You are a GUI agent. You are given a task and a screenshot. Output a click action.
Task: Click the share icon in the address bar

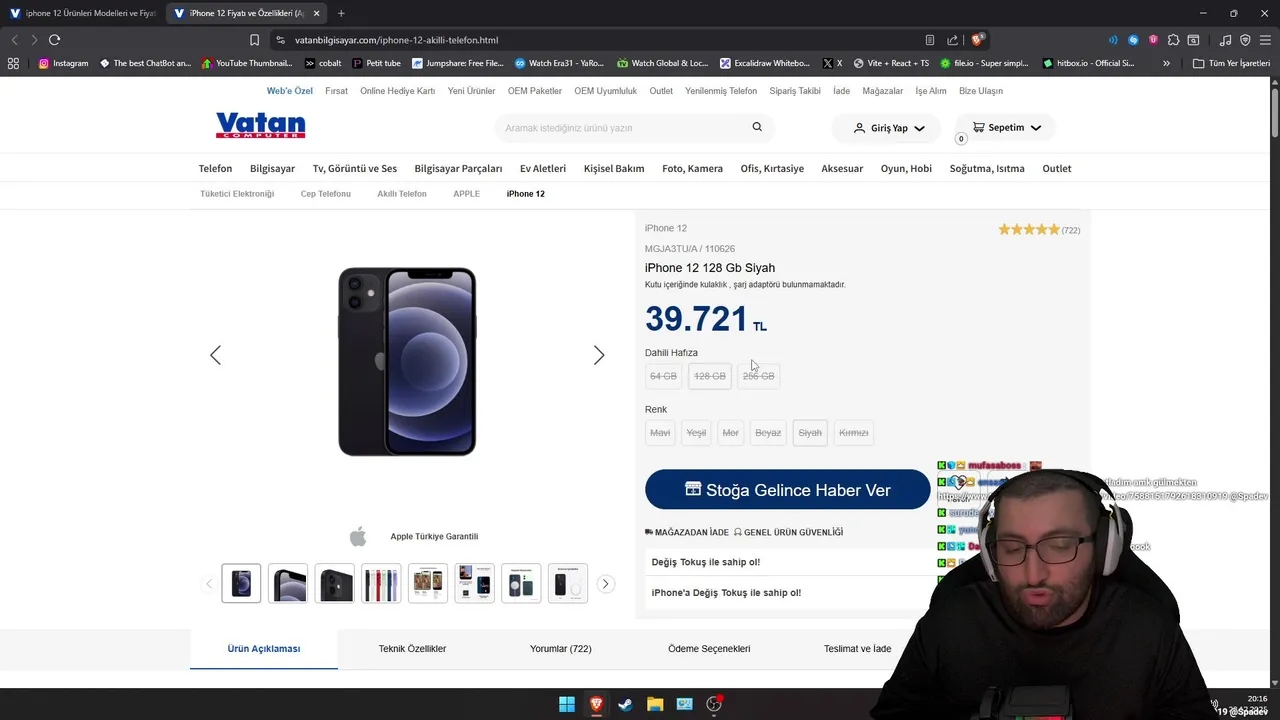click(x=952, y=40)
